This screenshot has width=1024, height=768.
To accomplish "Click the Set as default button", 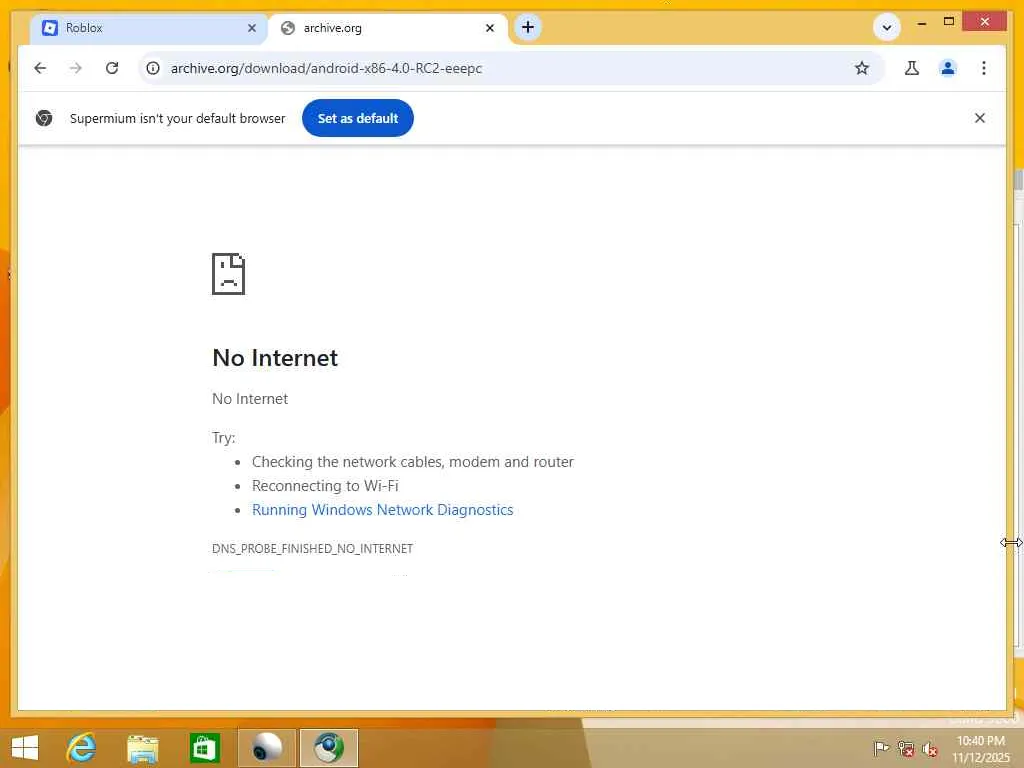I will coord(357,118).
